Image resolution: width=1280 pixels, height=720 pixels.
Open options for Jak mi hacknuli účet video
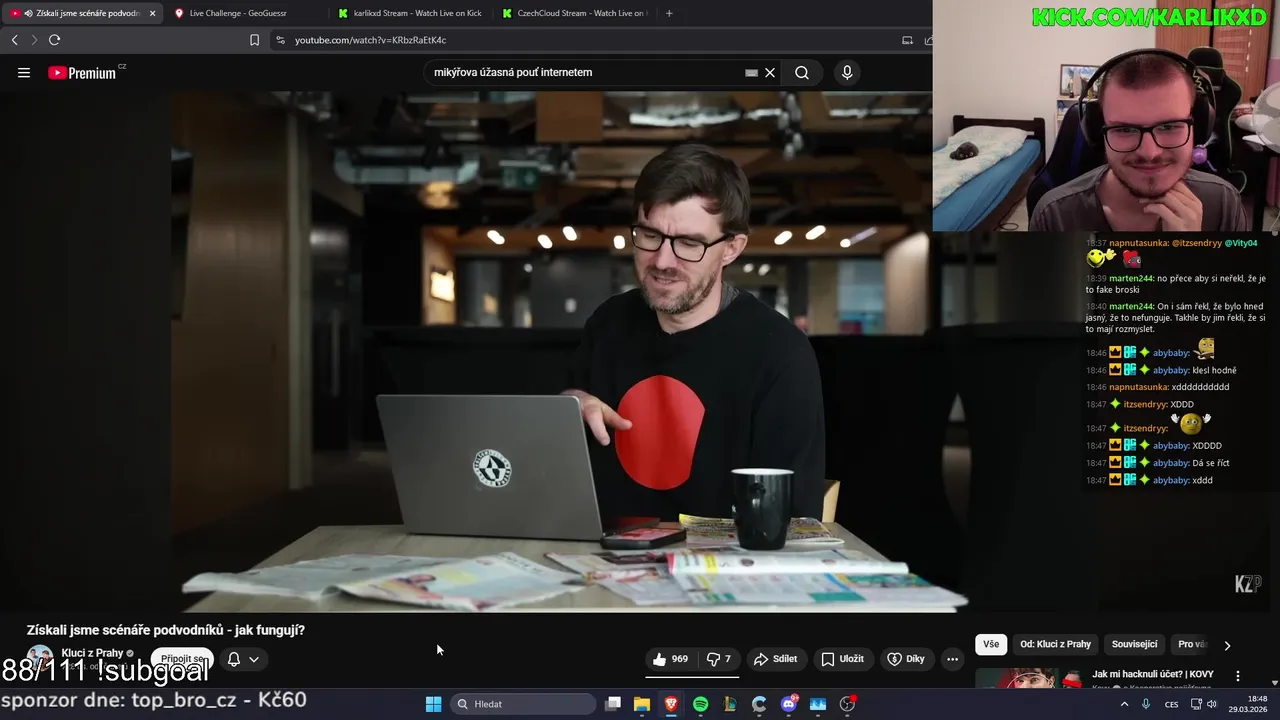pyautogui.click(x=1238, y=676)
